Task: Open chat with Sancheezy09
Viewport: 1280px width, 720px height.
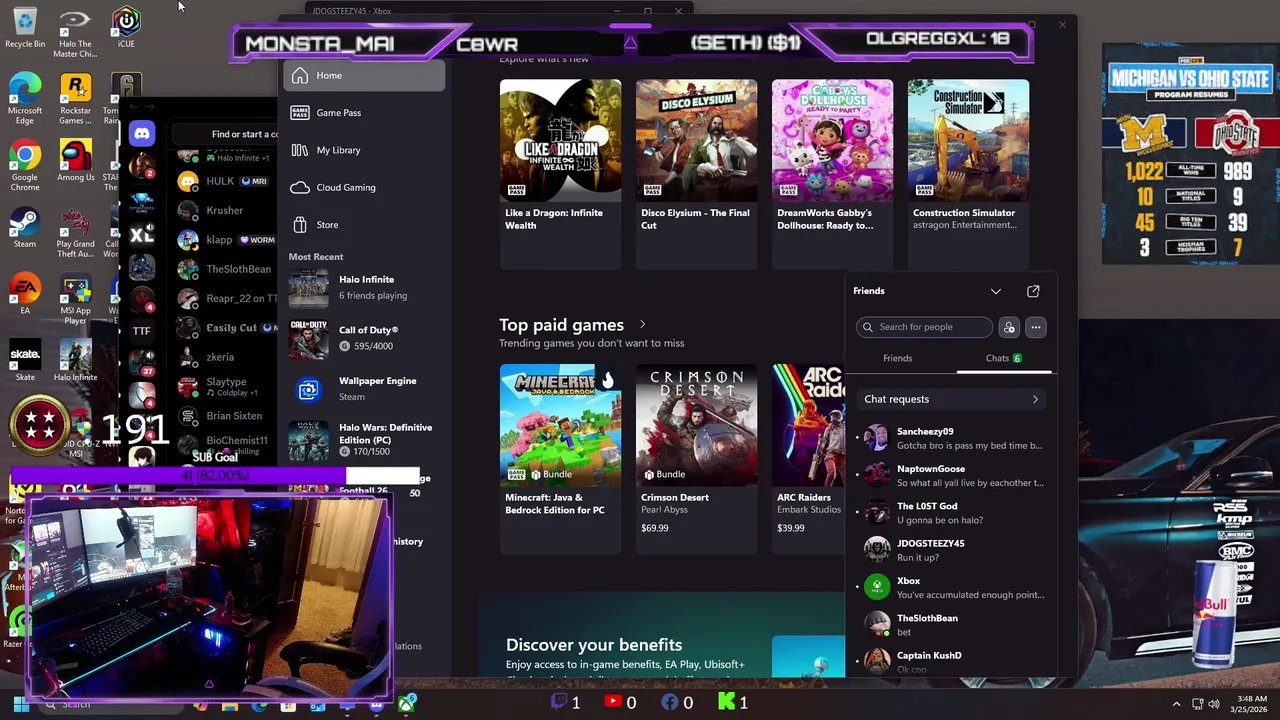Action: 950,438
